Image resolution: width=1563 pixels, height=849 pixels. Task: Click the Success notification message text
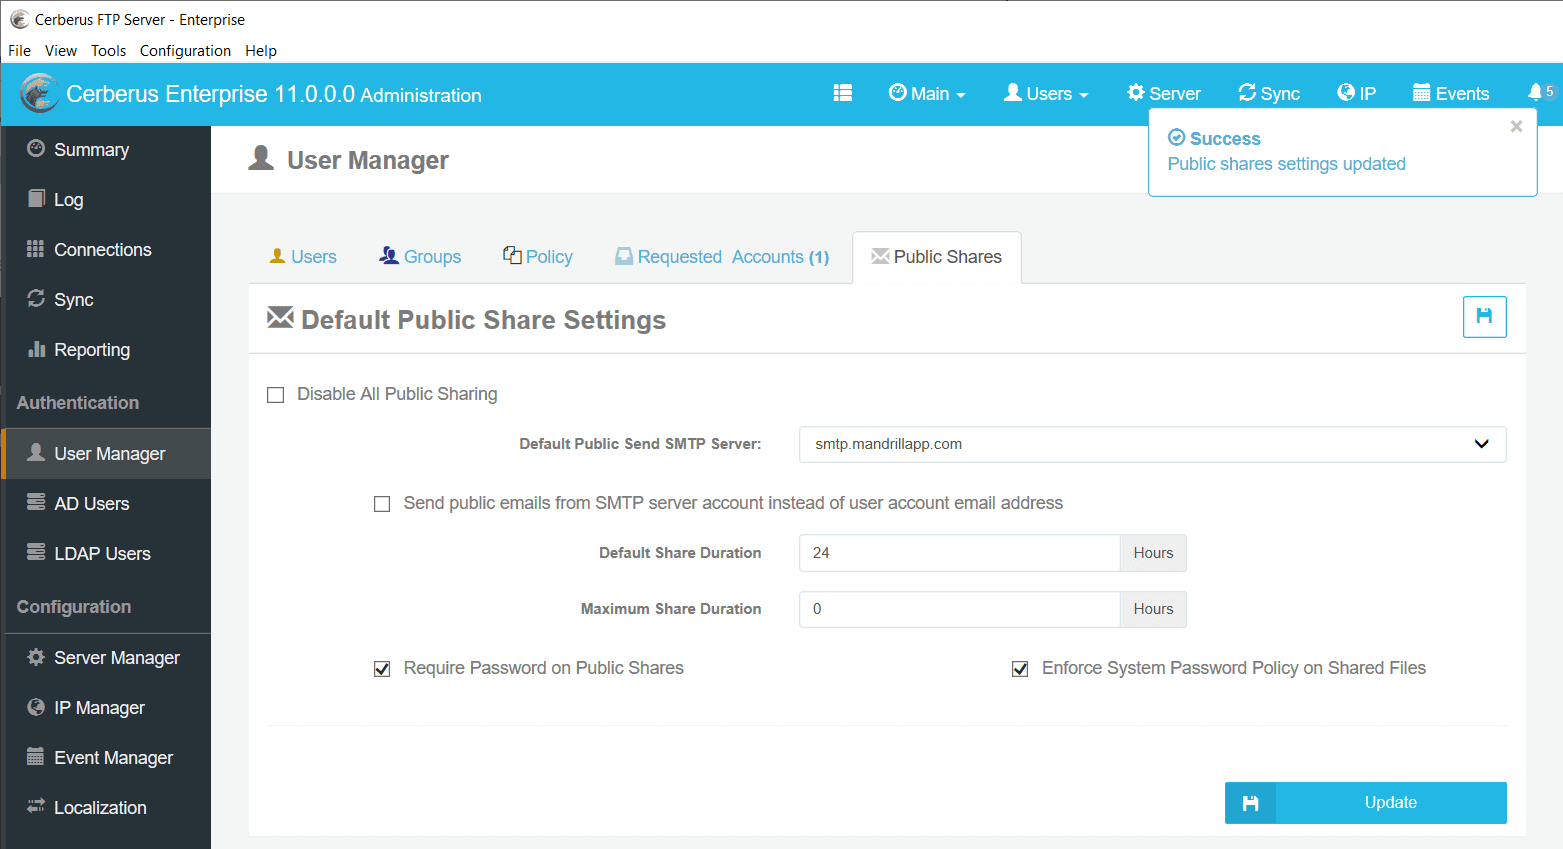point(1286,164)
